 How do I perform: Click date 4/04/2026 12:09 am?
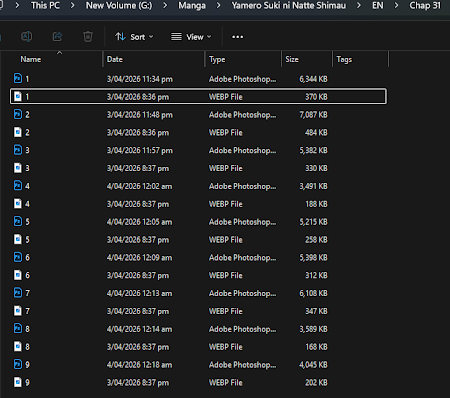[x=139, y=257]
